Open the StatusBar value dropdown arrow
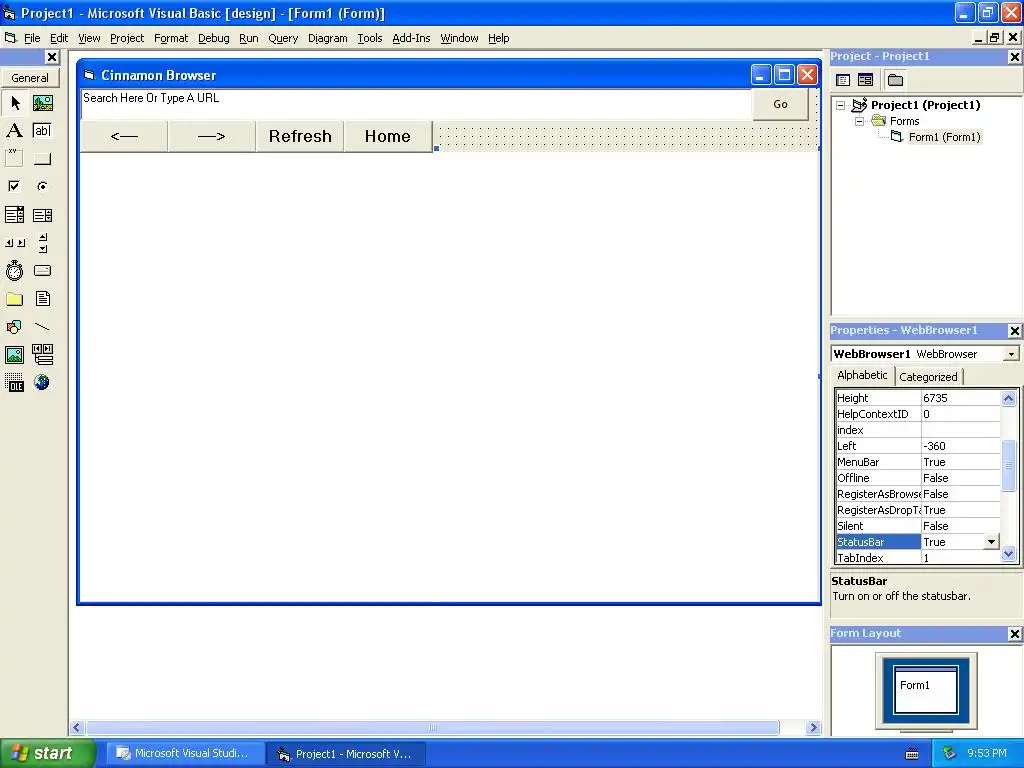 point(991,542)
